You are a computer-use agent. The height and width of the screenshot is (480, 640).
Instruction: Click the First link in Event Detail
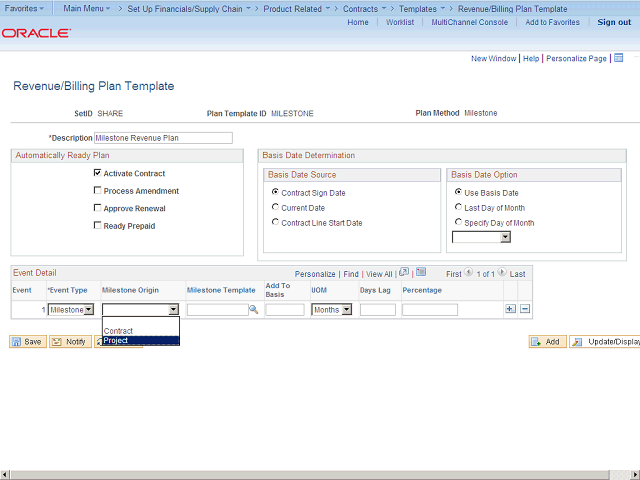pos(453,274)
